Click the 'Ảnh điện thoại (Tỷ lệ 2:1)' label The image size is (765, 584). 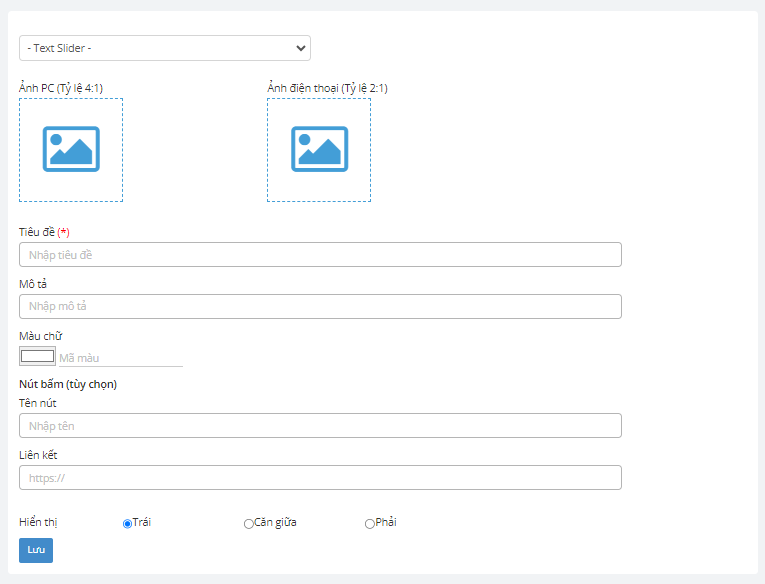tap(327, 88)
